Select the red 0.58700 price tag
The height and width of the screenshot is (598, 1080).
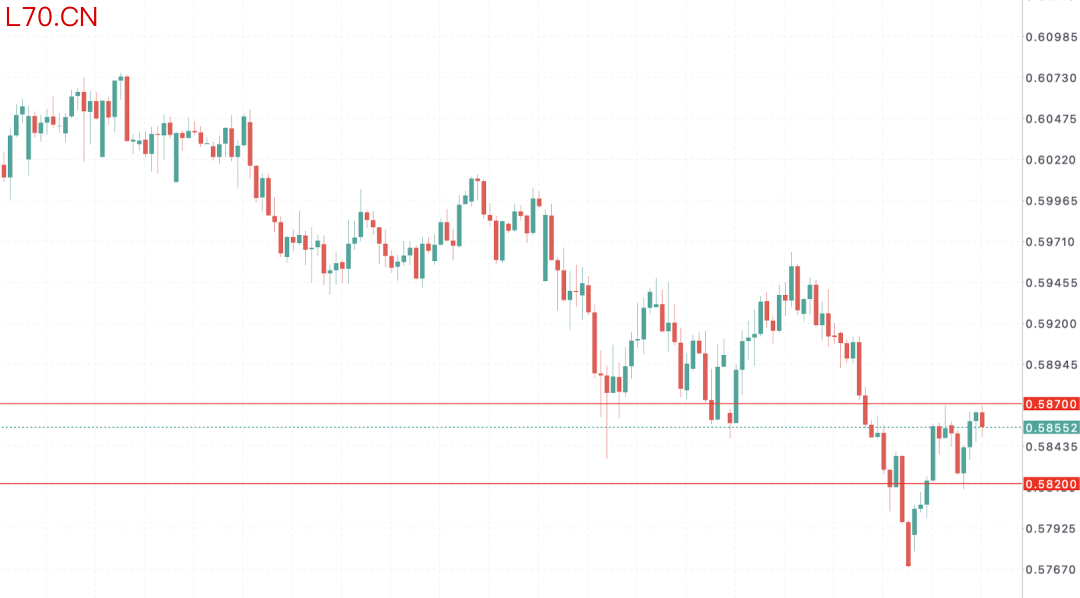1051,404
